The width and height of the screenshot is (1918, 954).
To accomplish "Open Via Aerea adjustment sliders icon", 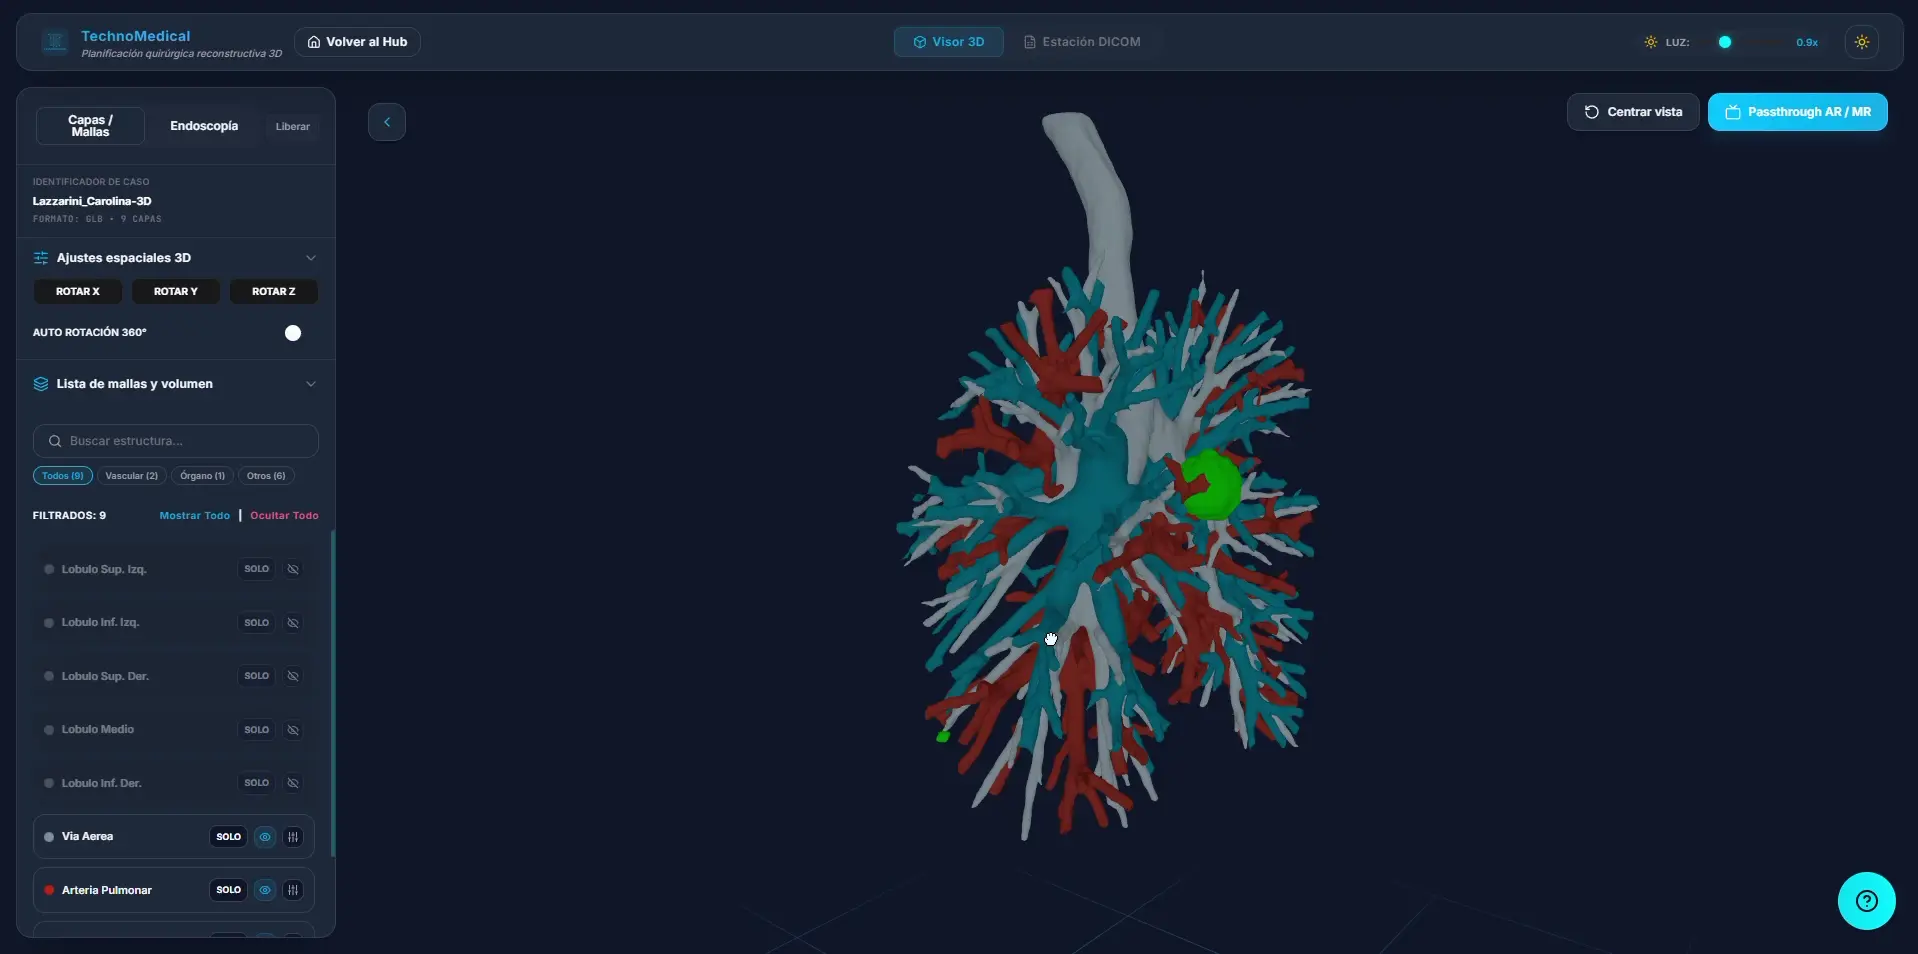I will [x=293, y=837].
